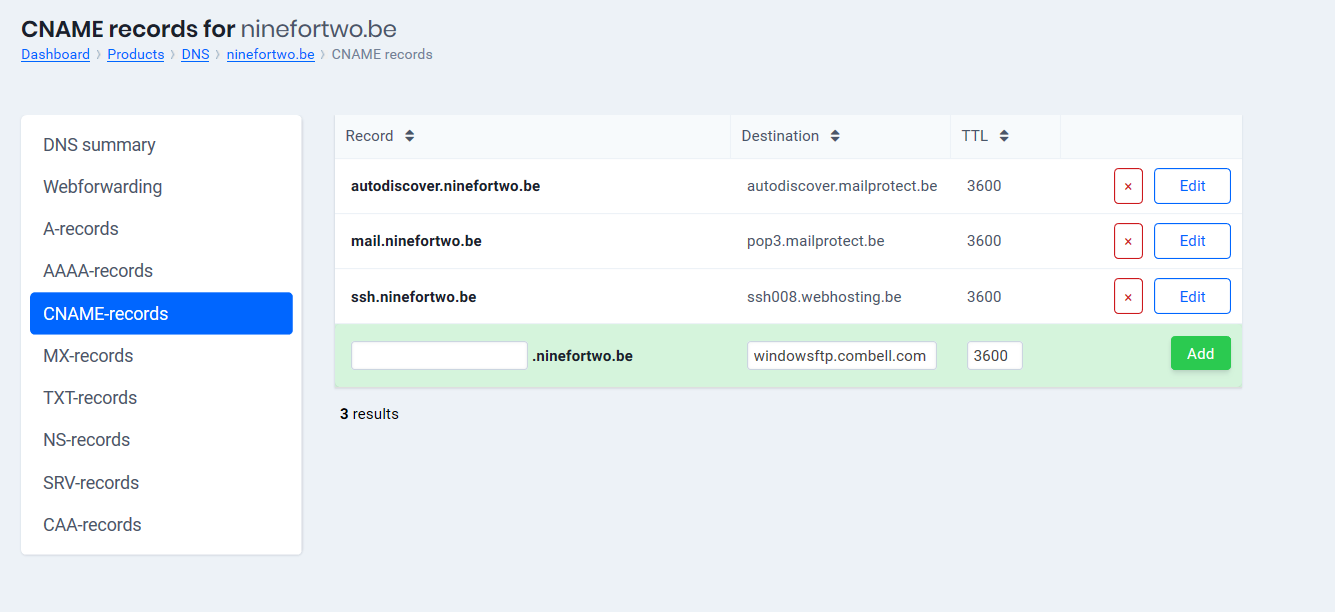Open DNS summary in sidebar
This screenshot has height=612, width=1335.
99,145
